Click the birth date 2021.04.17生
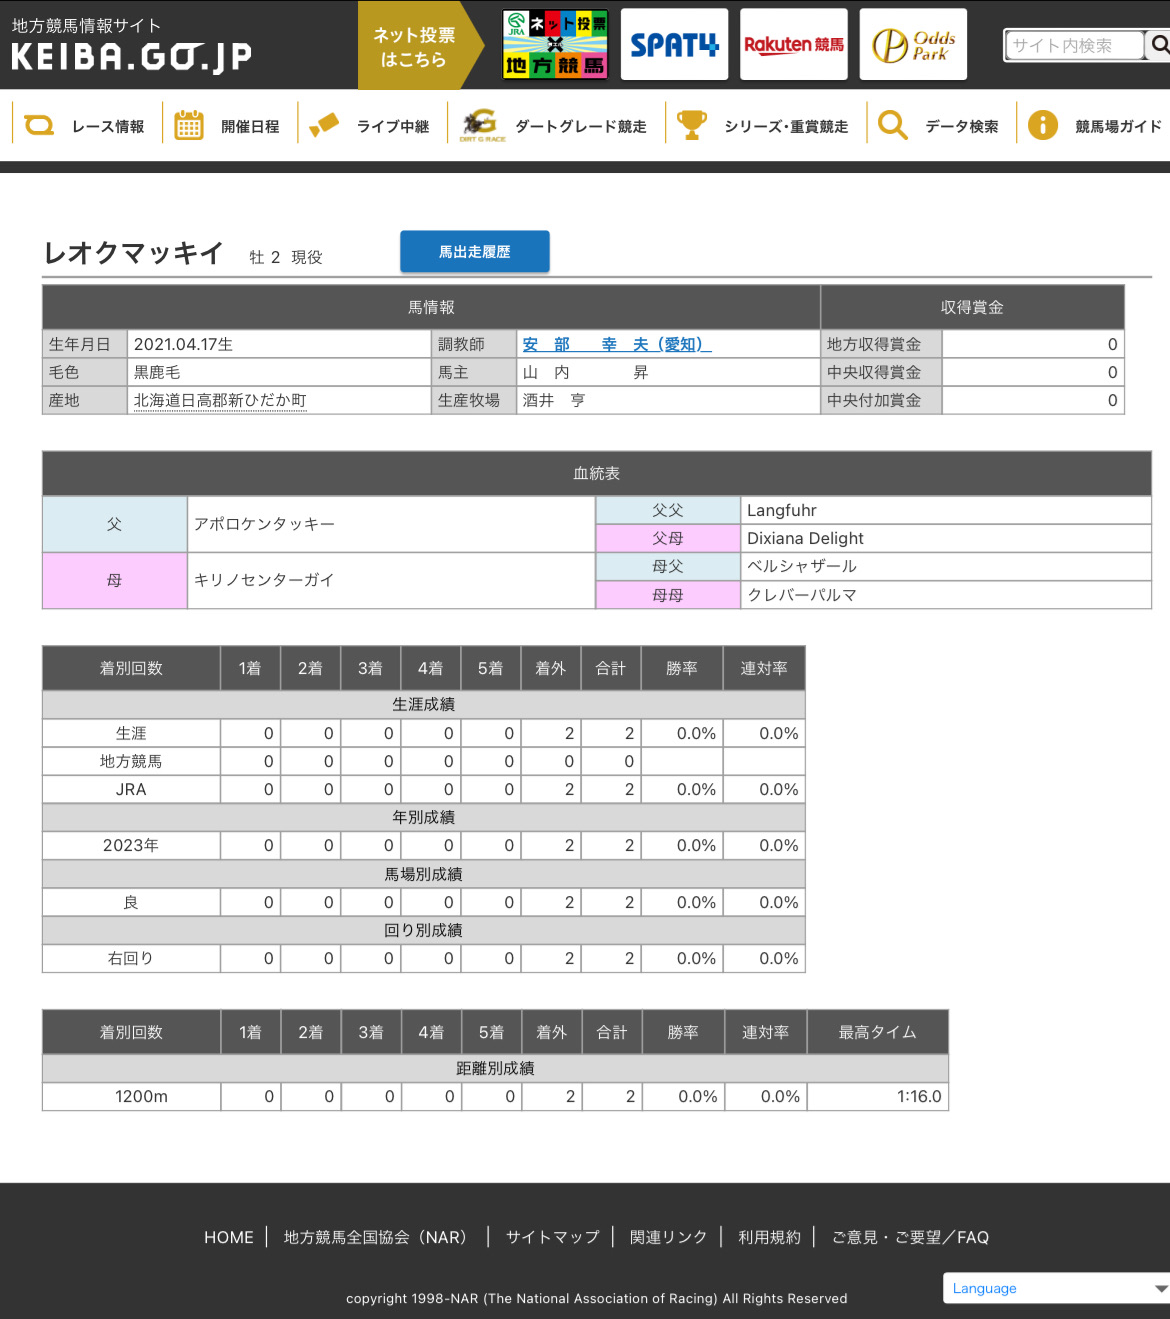This screenshot has height=1319, width=1170. pyautogui.click(x=184, y=344)
